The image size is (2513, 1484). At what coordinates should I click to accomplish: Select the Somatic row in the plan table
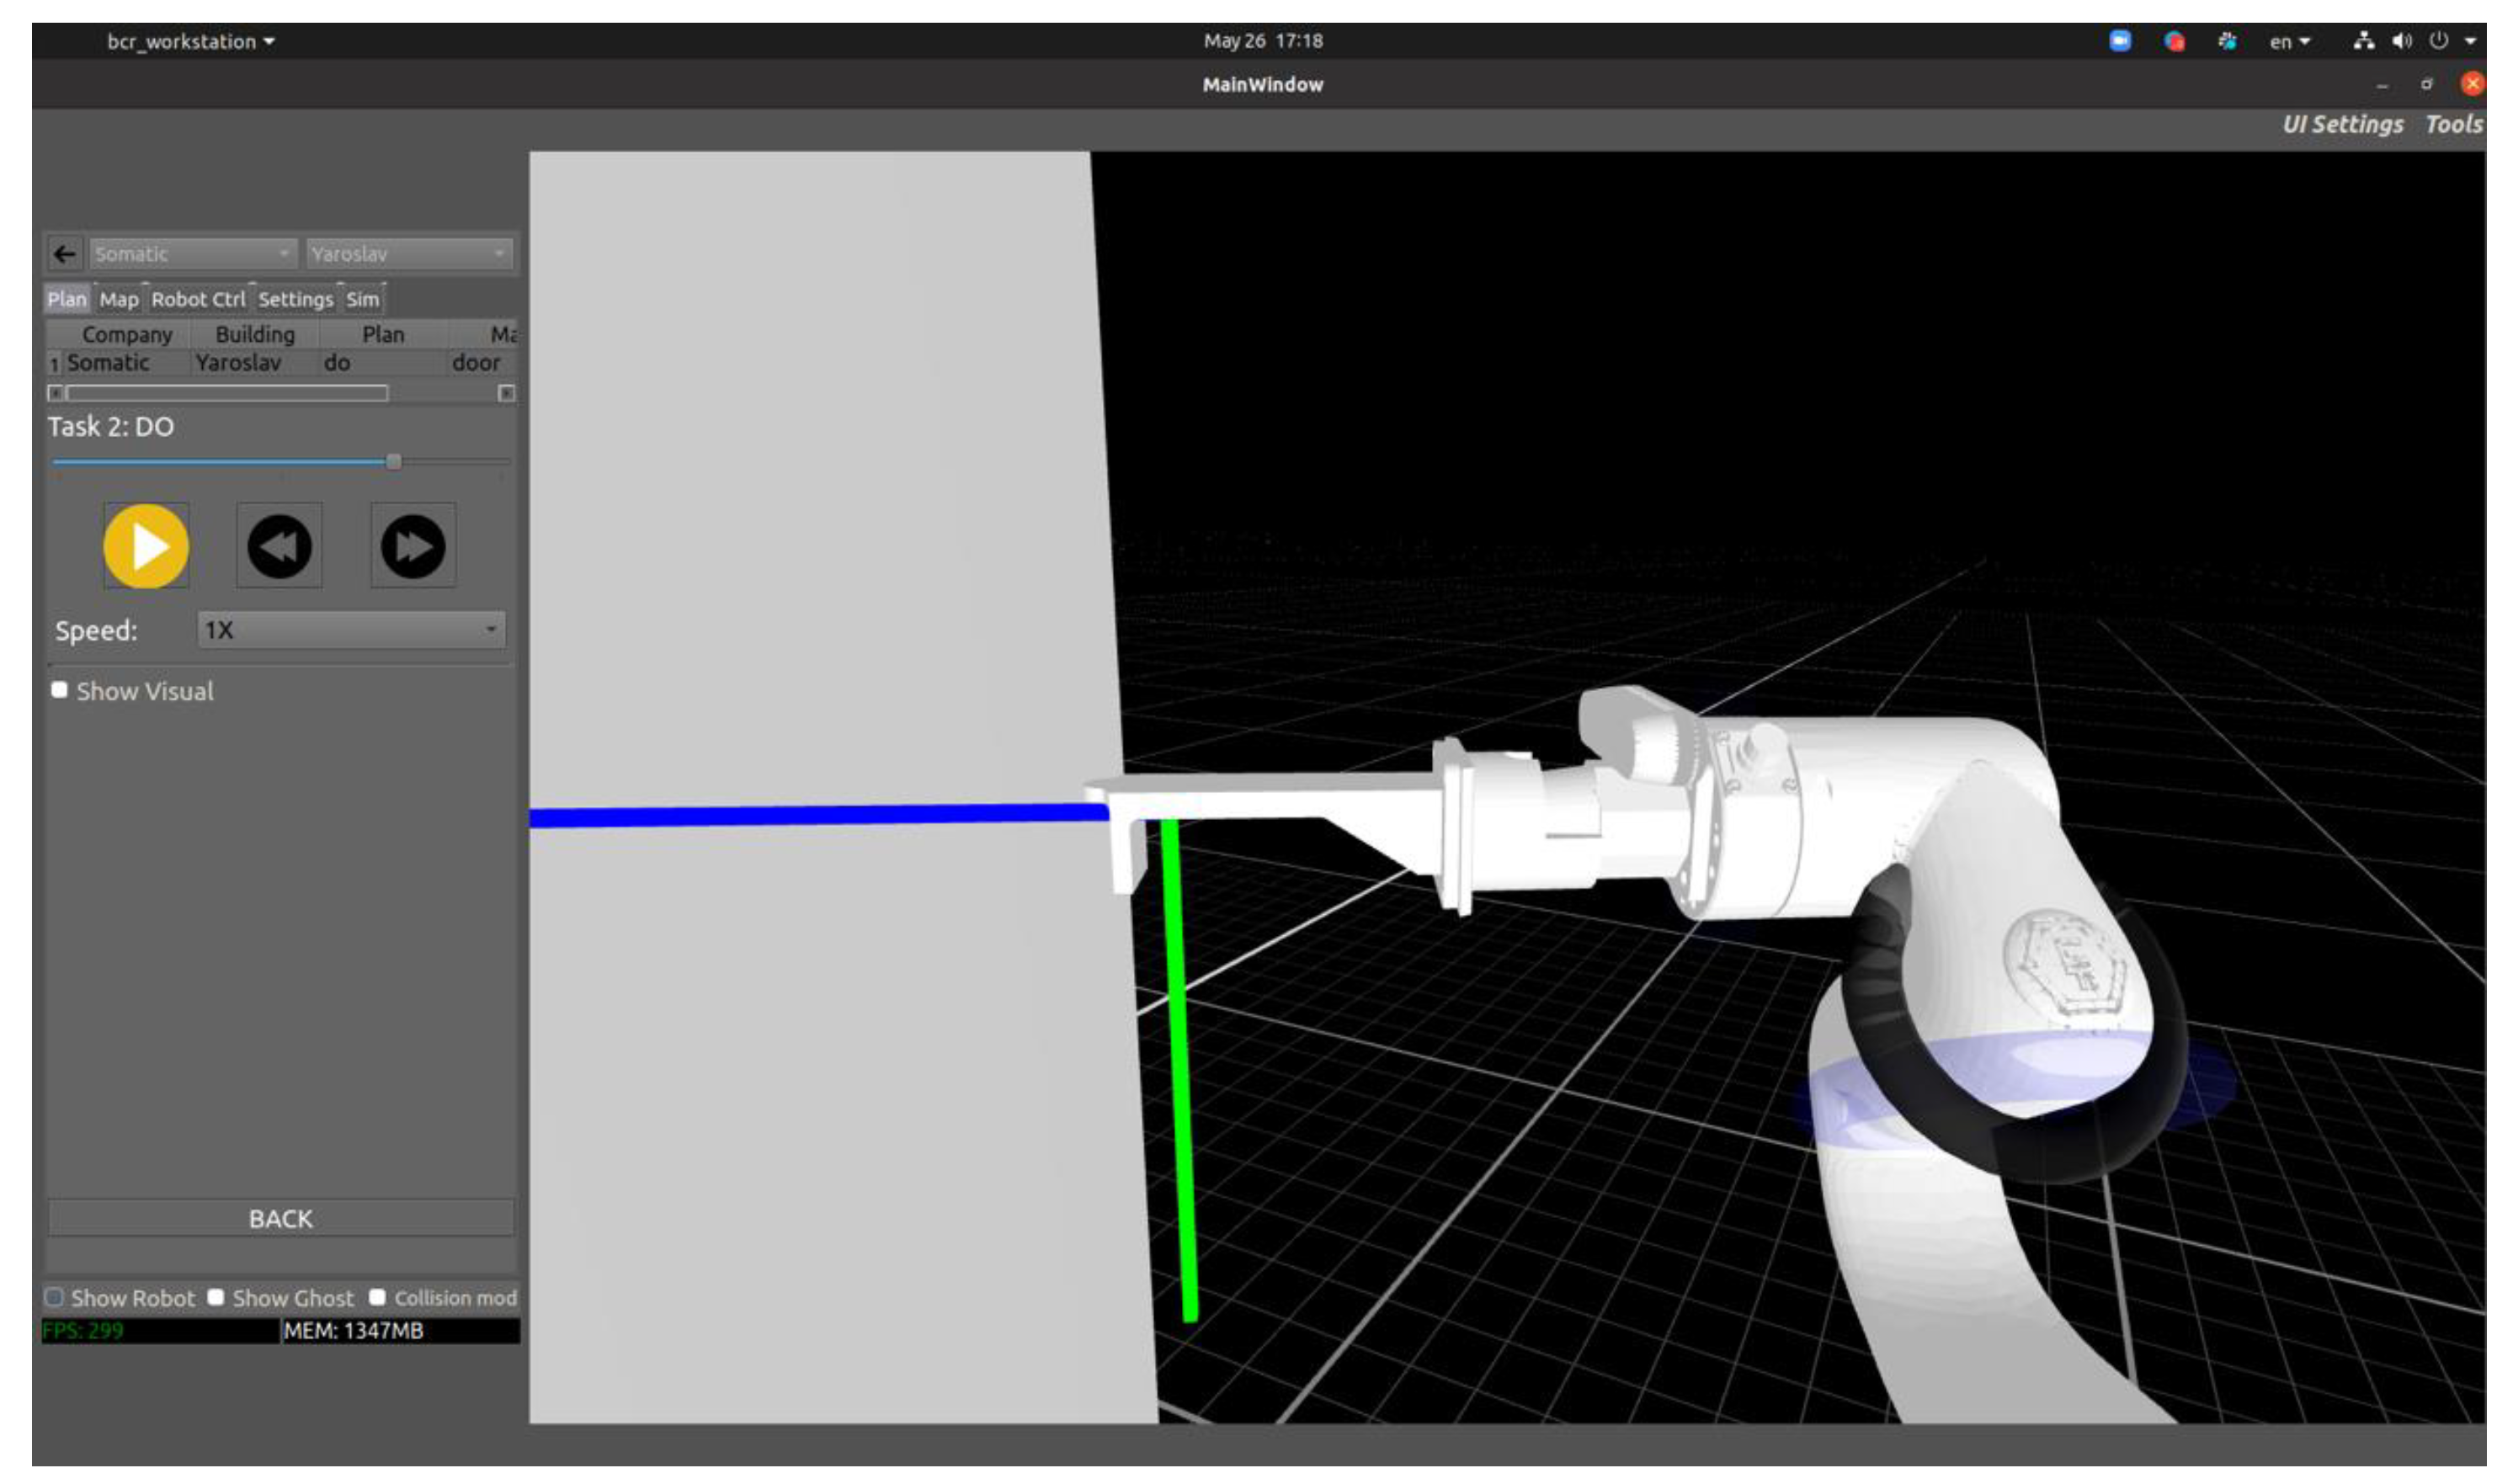[x=108, y=363]
